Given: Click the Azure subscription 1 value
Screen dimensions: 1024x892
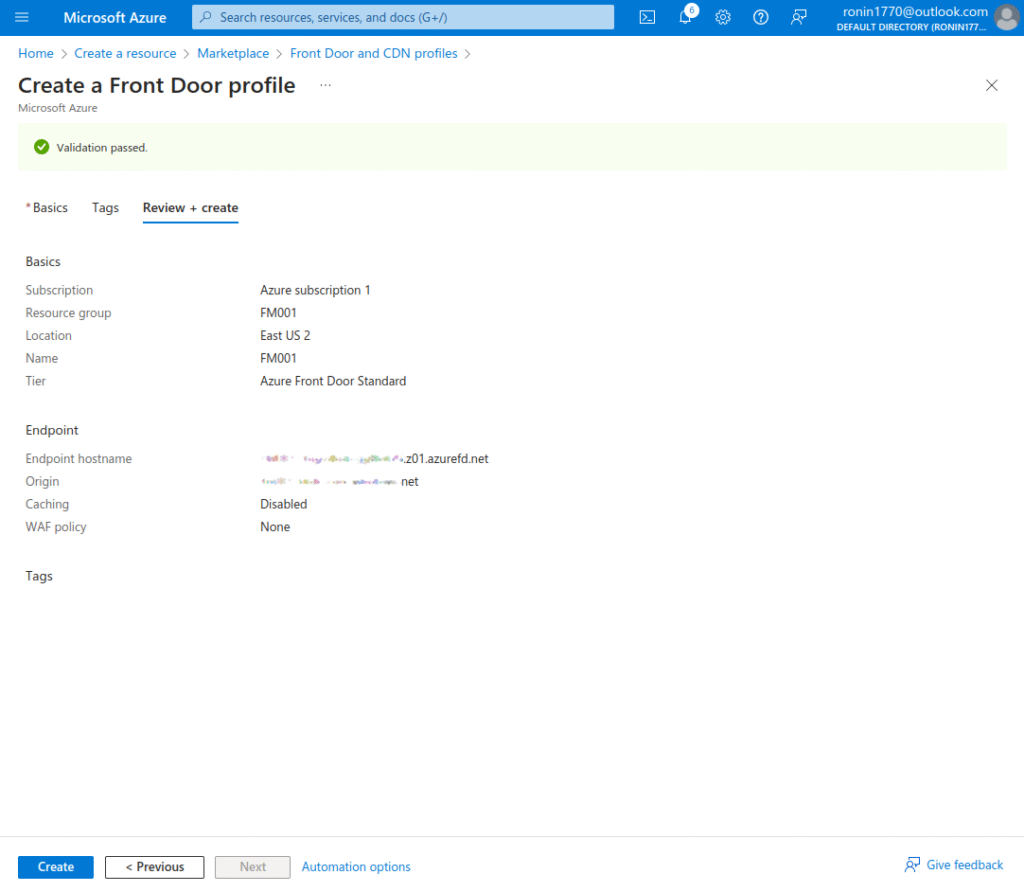Looking at the screenshot, I should pyautogui.click(x=315, y=290).
